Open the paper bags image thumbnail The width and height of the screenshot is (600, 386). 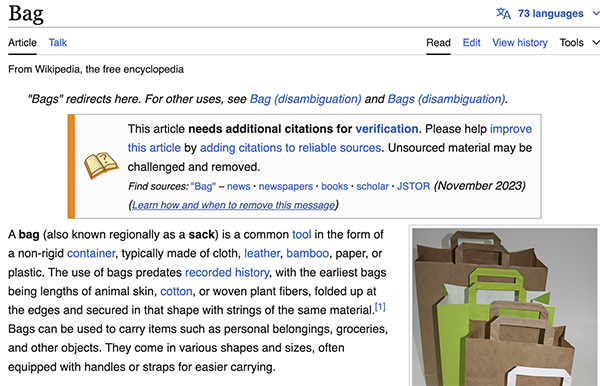pos(505,307)
